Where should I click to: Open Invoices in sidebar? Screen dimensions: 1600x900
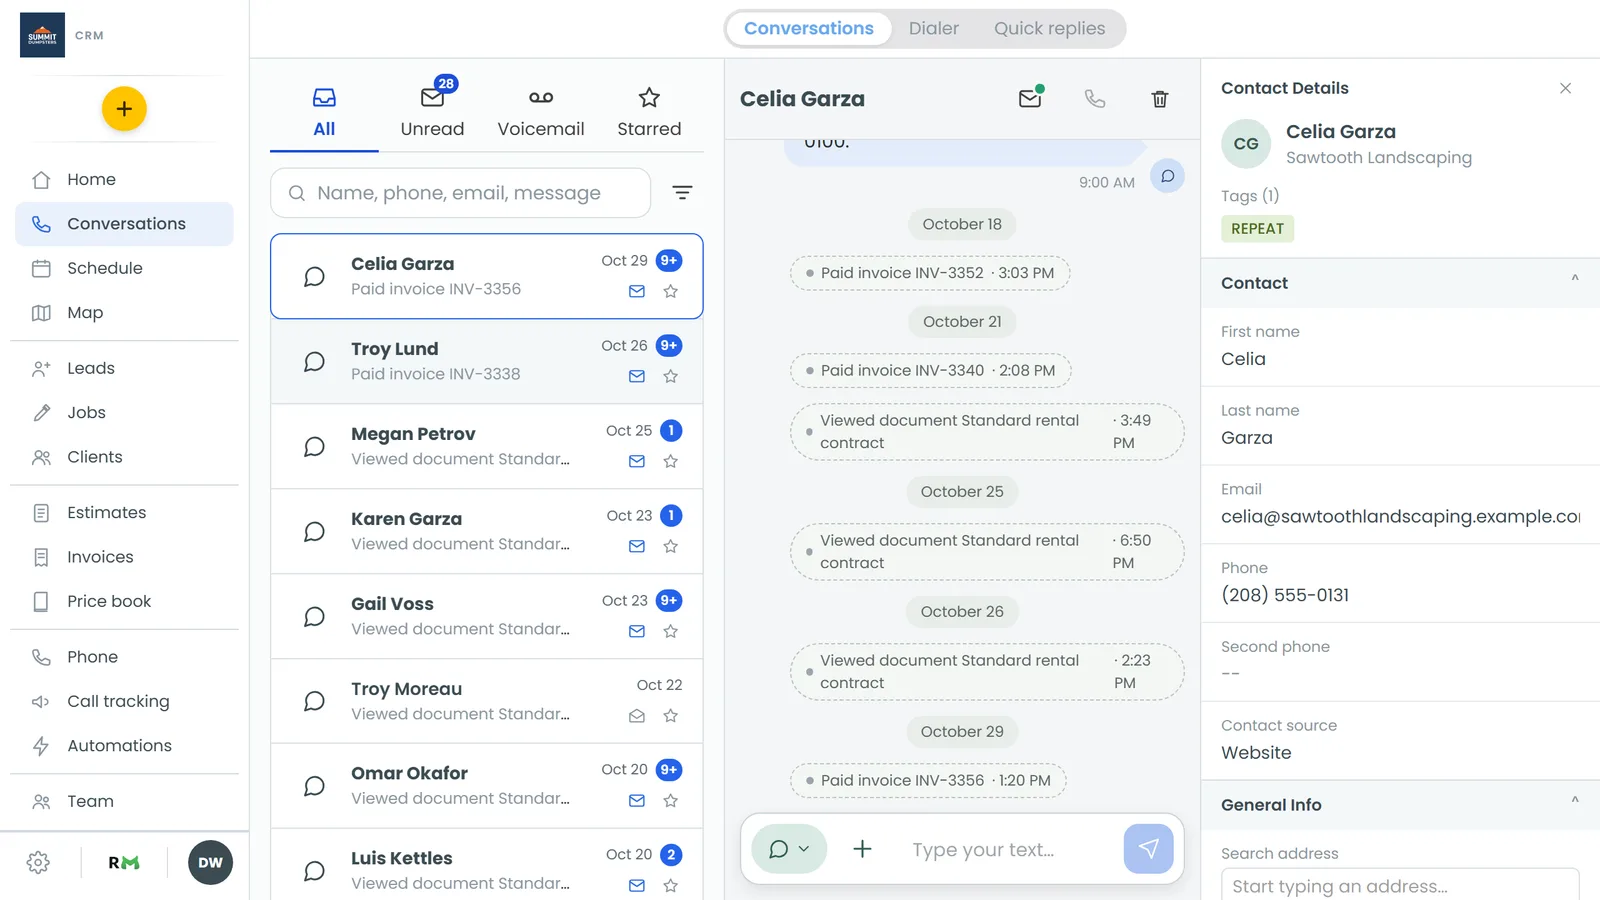pyautogui.click(x=124, y=557)
